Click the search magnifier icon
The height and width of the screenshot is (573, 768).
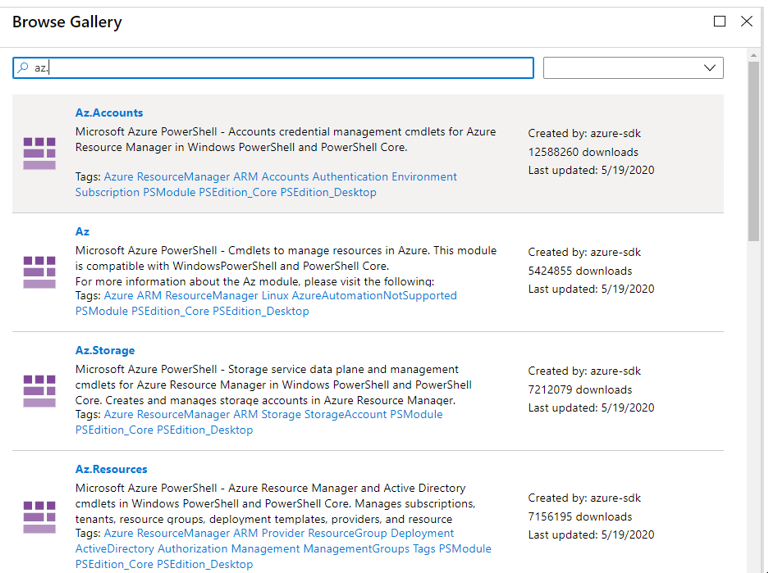[23, 68]
